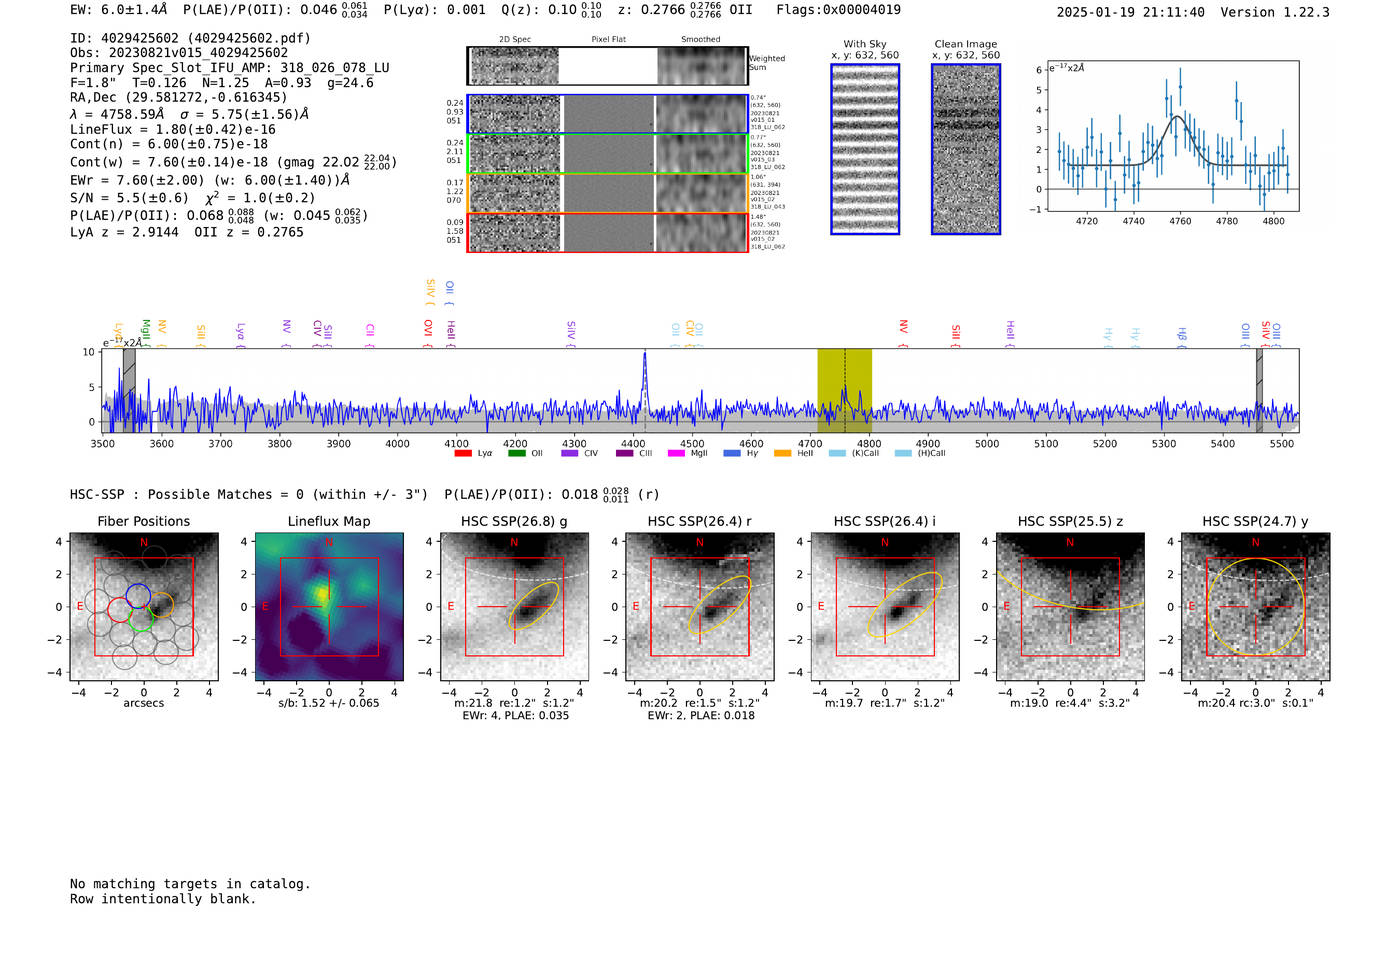Open the Fiber Positions cutout image
The image size is (1400, 953).
[x=144, y=607]
